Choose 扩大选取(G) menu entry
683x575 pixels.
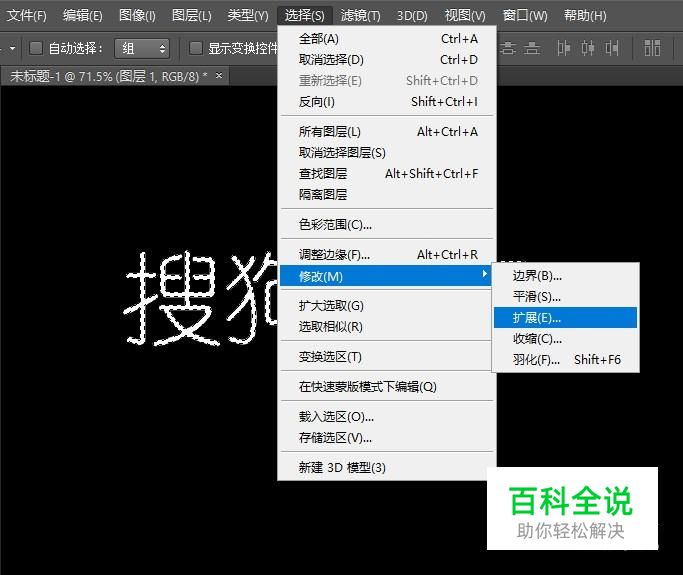387,306
